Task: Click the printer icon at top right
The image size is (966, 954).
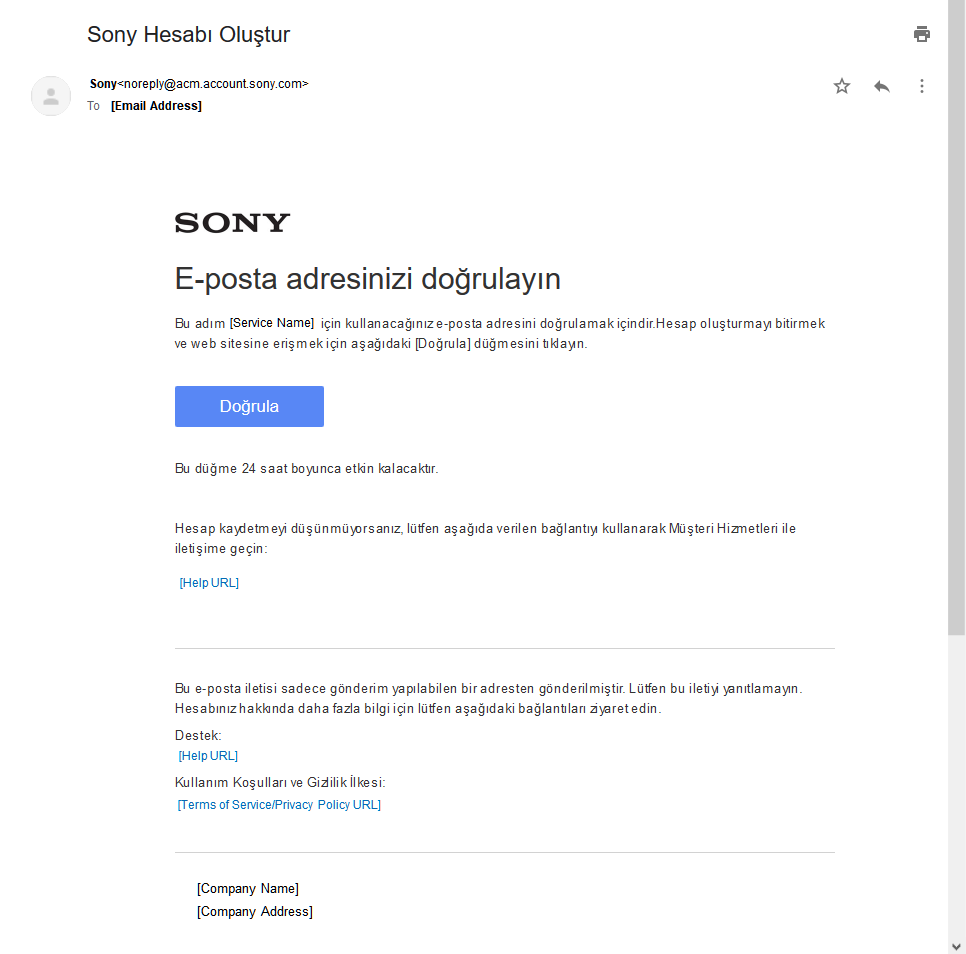Action: [x=921, y=33]
